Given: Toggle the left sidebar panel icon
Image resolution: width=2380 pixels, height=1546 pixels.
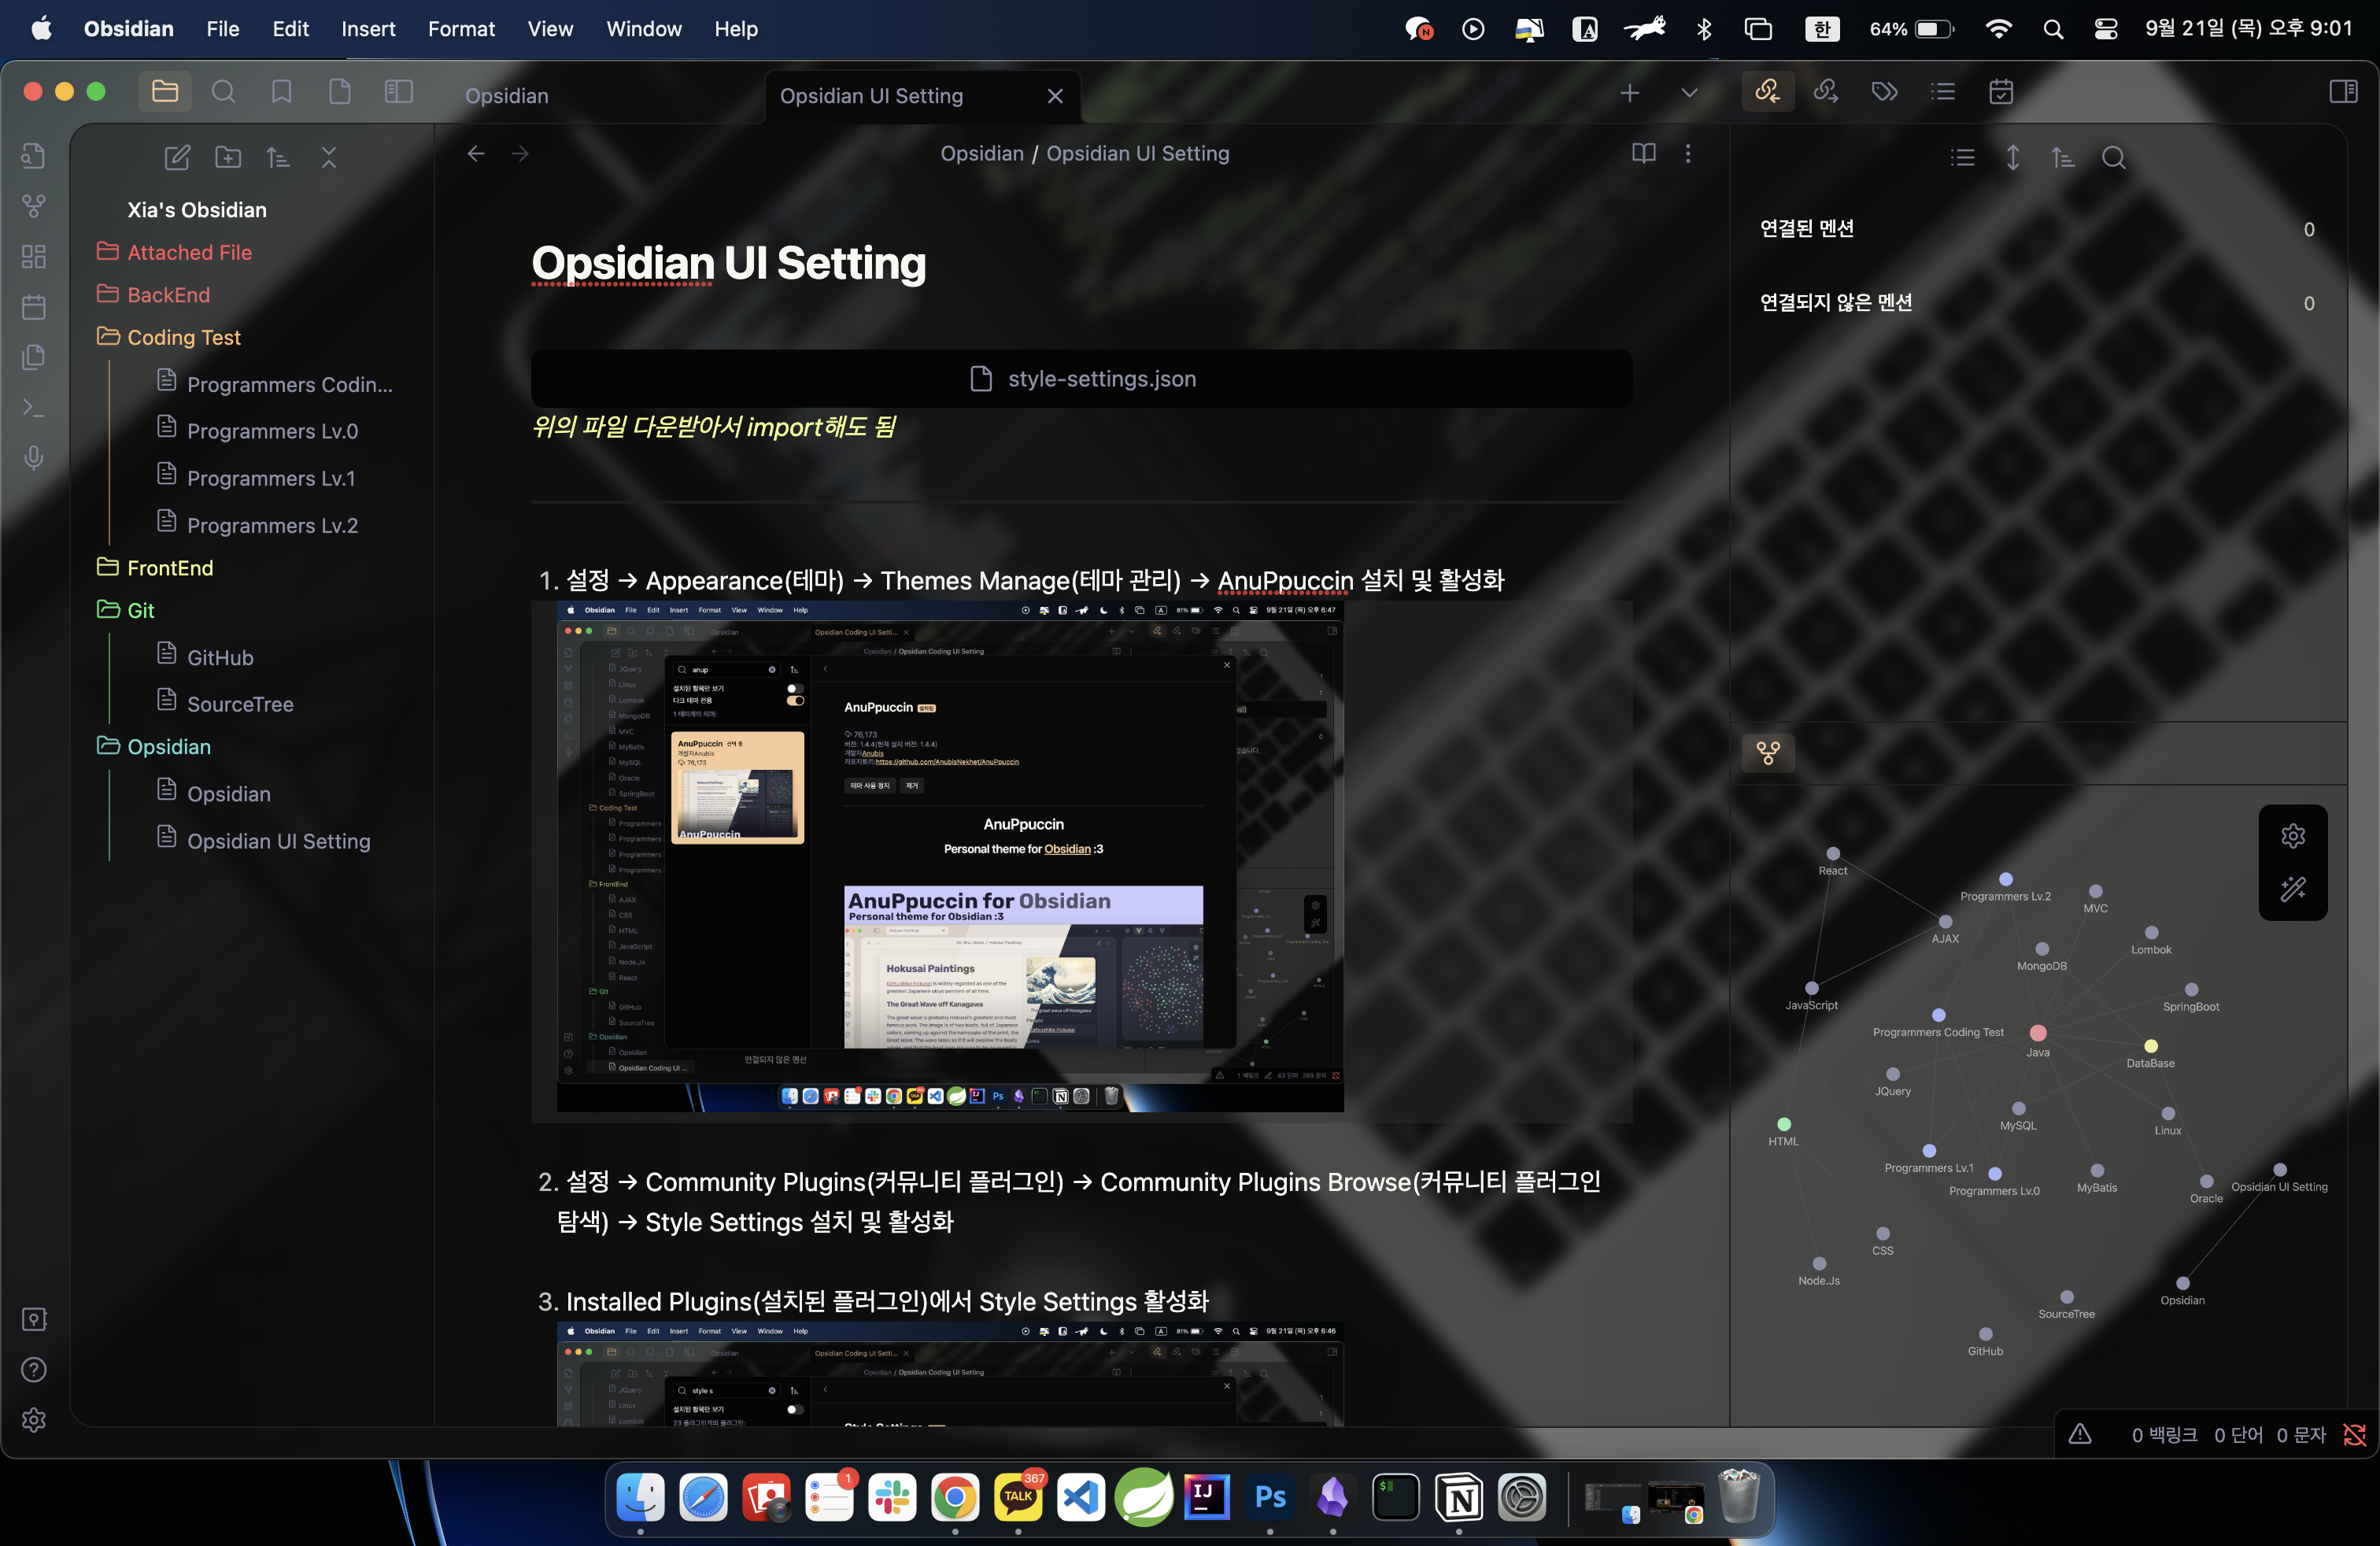Looking at the screenshot, I should point(398,92).
